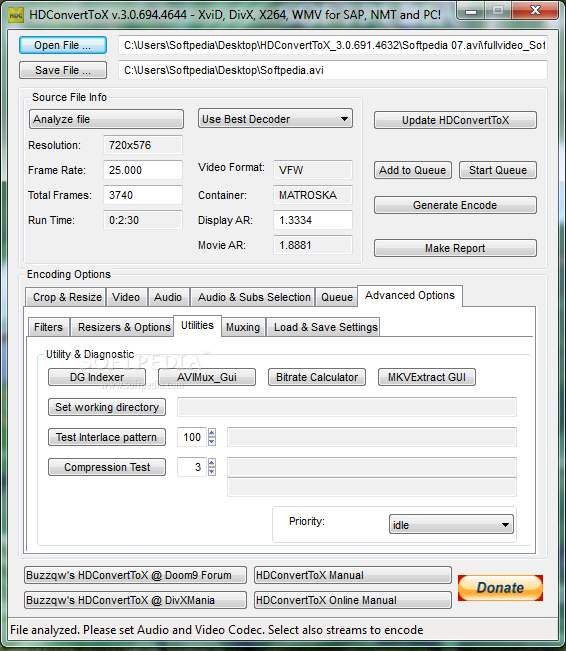The height and width of the screenshot is (651, 566).
Task: Click Analyze file button
Action: [x=106, y=119]
